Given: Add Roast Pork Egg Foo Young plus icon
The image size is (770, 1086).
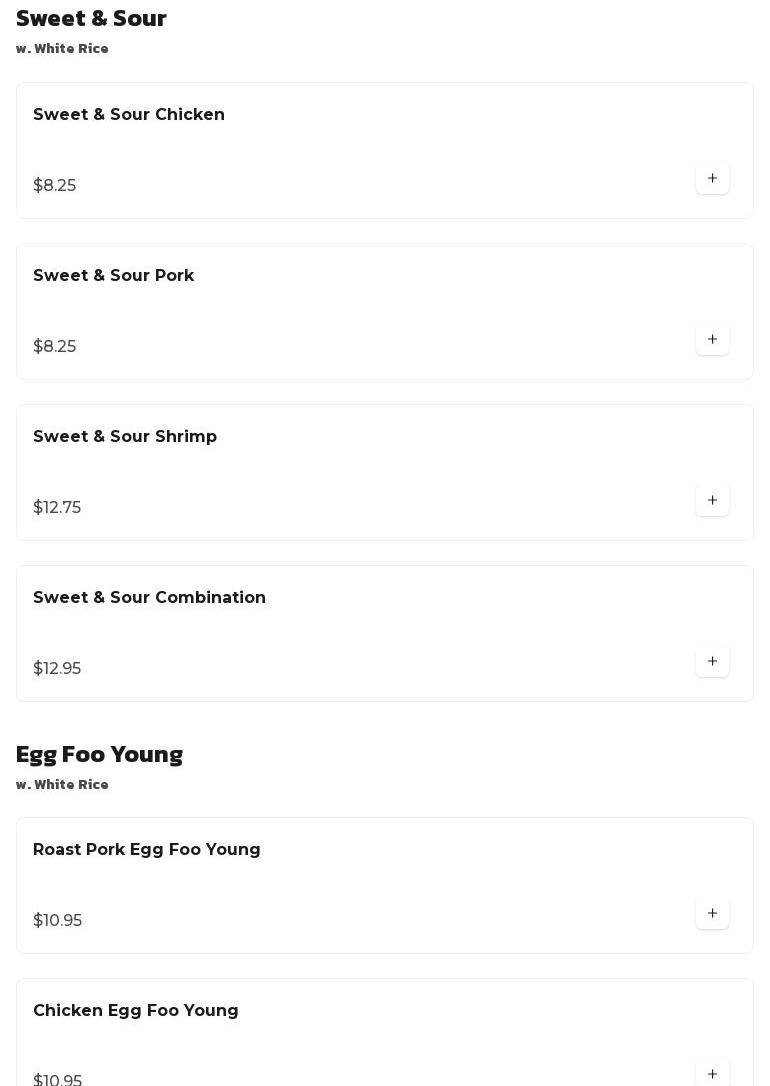Looking at the screenshot, I should (712, 914).
